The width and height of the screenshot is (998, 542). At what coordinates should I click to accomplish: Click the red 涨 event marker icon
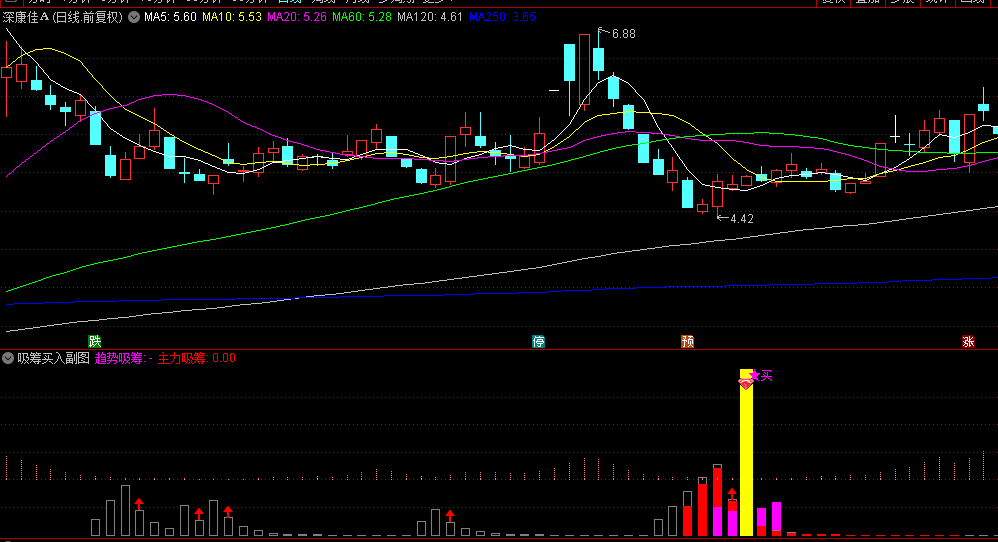point(968,342)
